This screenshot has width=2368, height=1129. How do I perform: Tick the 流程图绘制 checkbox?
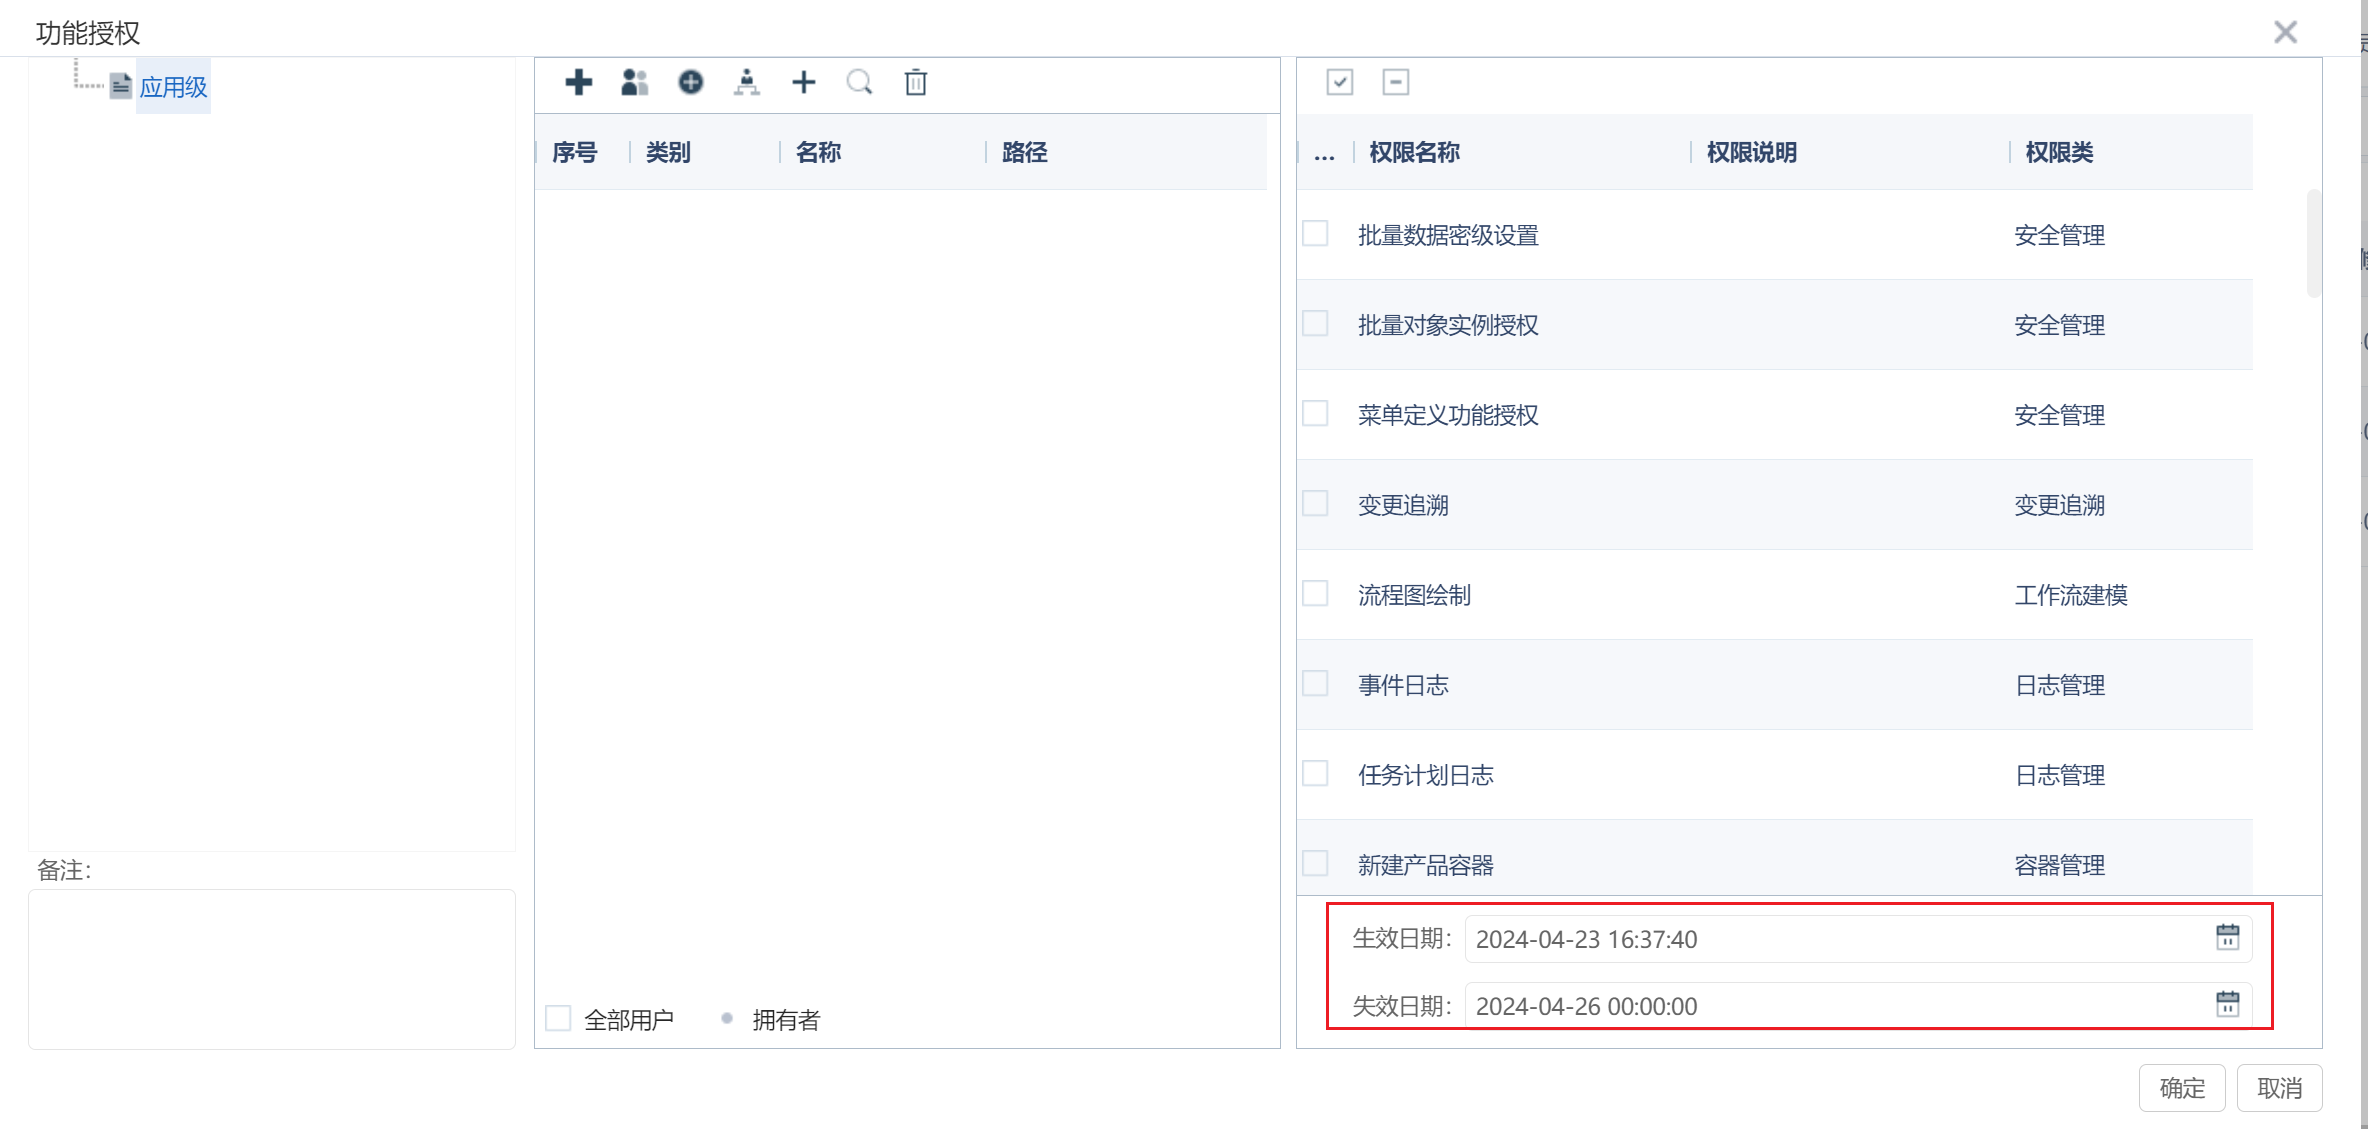(1316, 593)
